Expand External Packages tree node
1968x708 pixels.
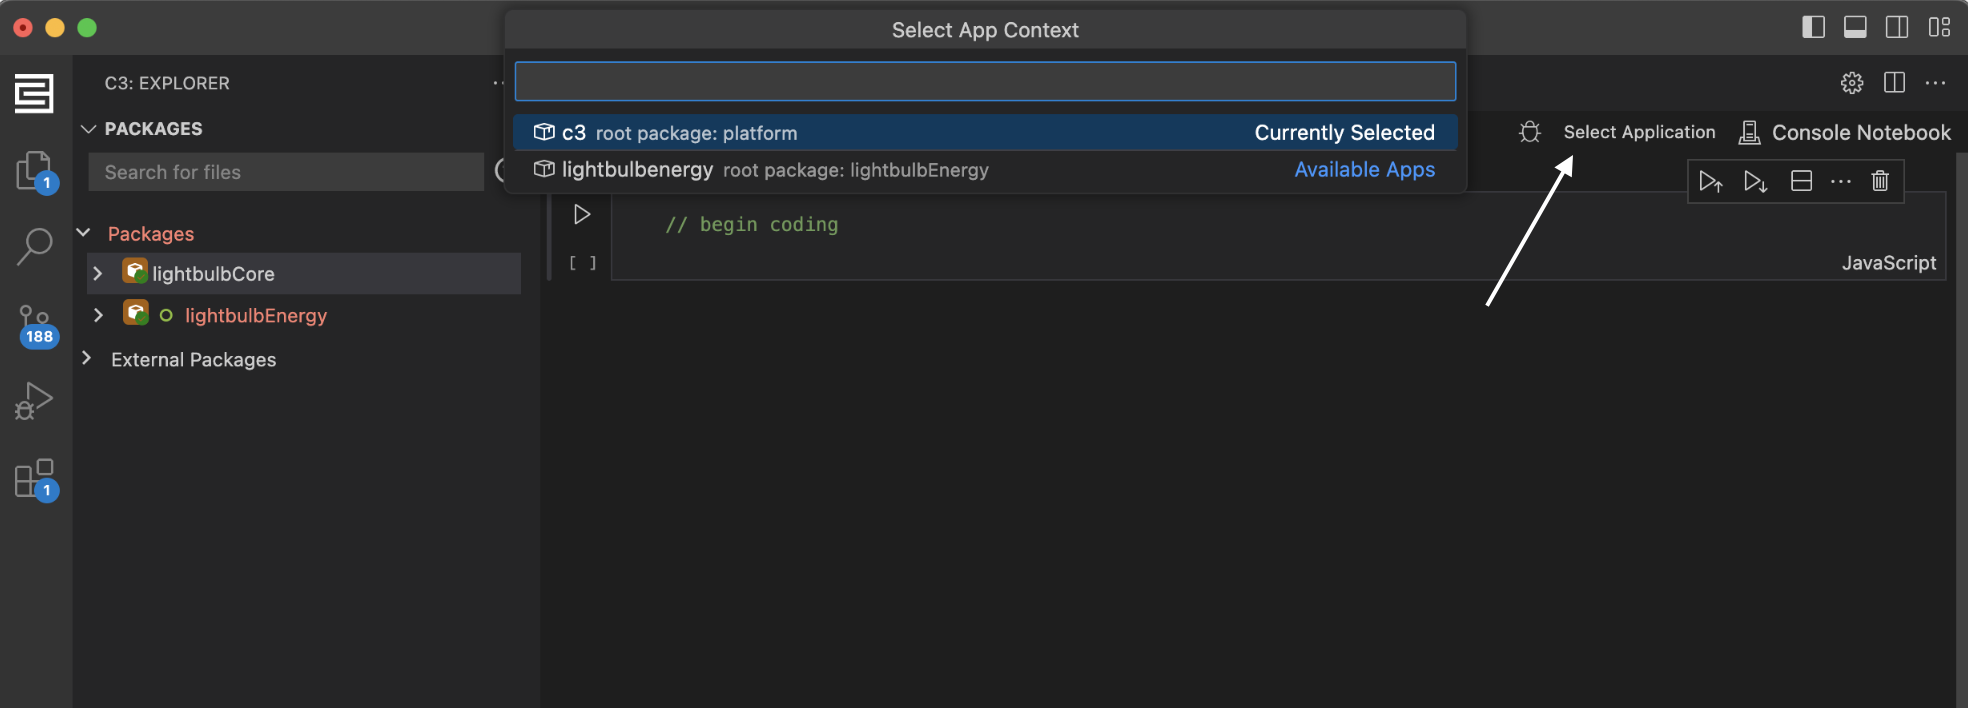point(87,359)
